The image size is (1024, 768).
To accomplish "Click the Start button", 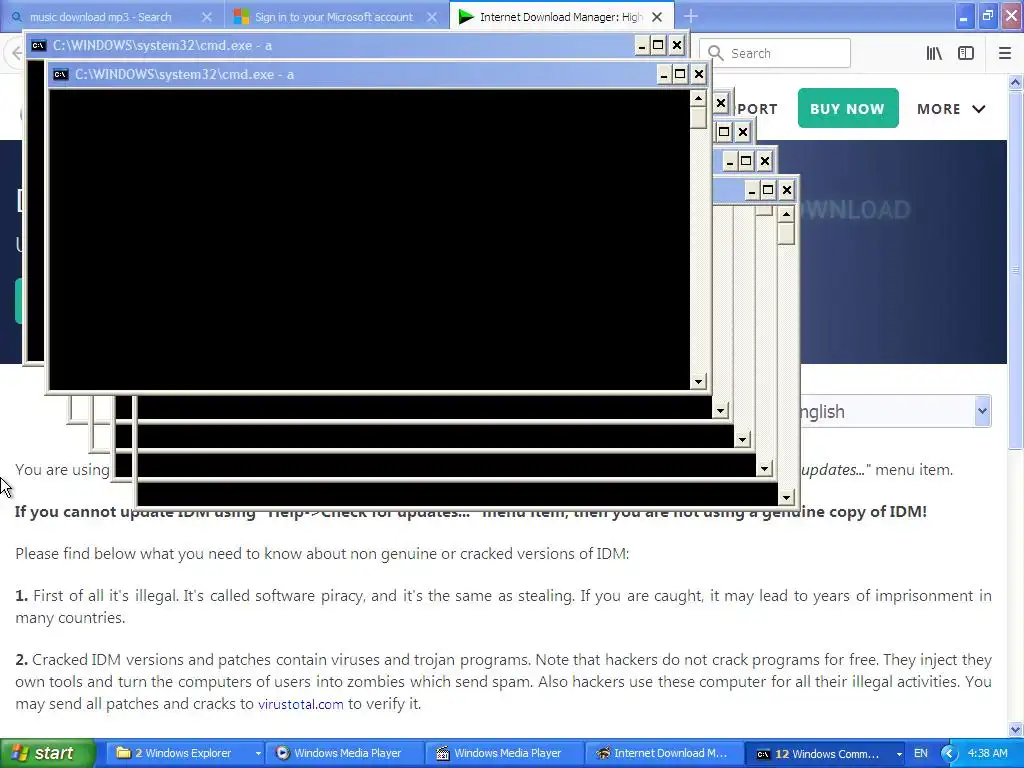I will [47, 753].
